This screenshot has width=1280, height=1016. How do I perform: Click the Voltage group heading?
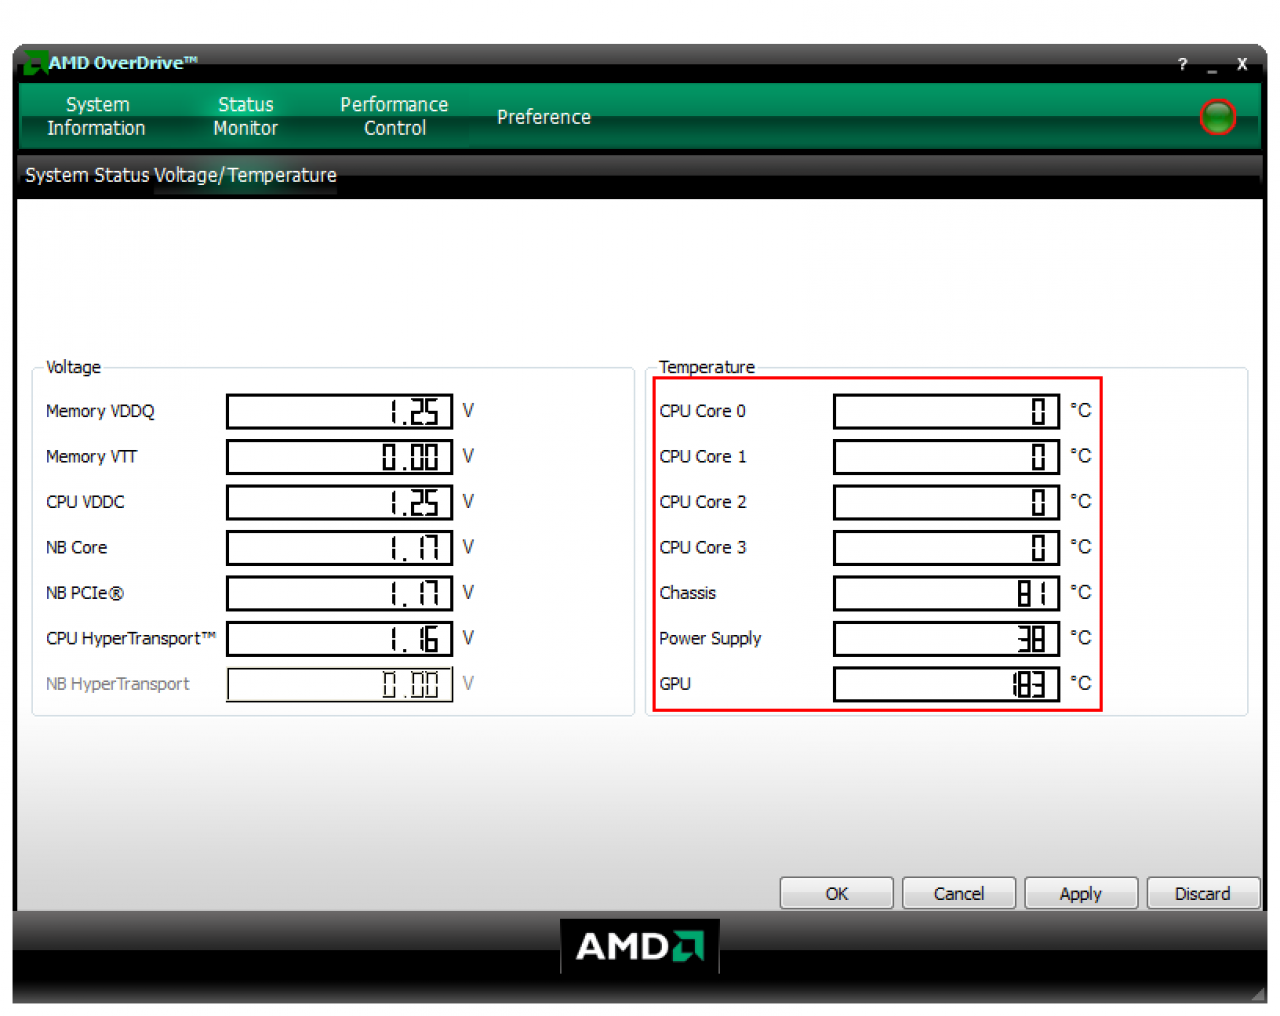[x=73, y=367]
